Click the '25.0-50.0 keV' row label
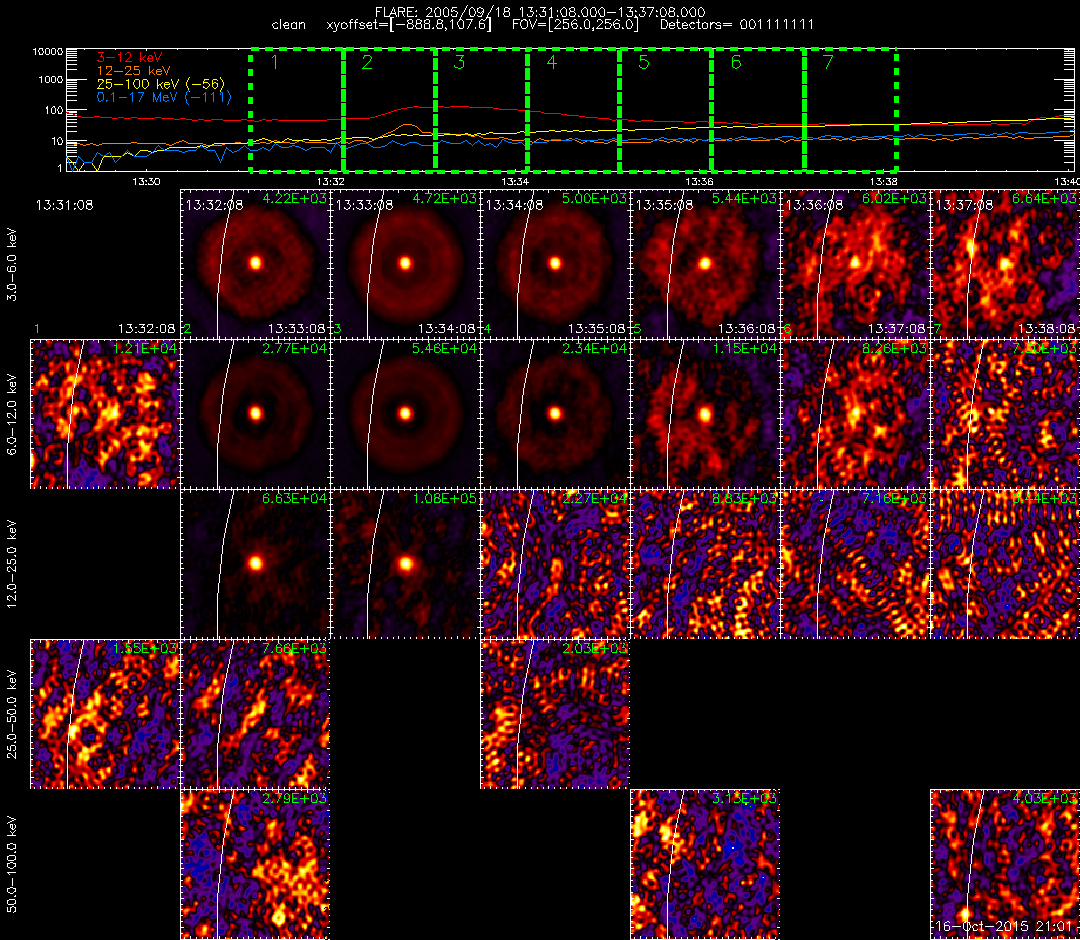Image resolution: width=1080 pixels, height=940 pixels. [12, 714]
